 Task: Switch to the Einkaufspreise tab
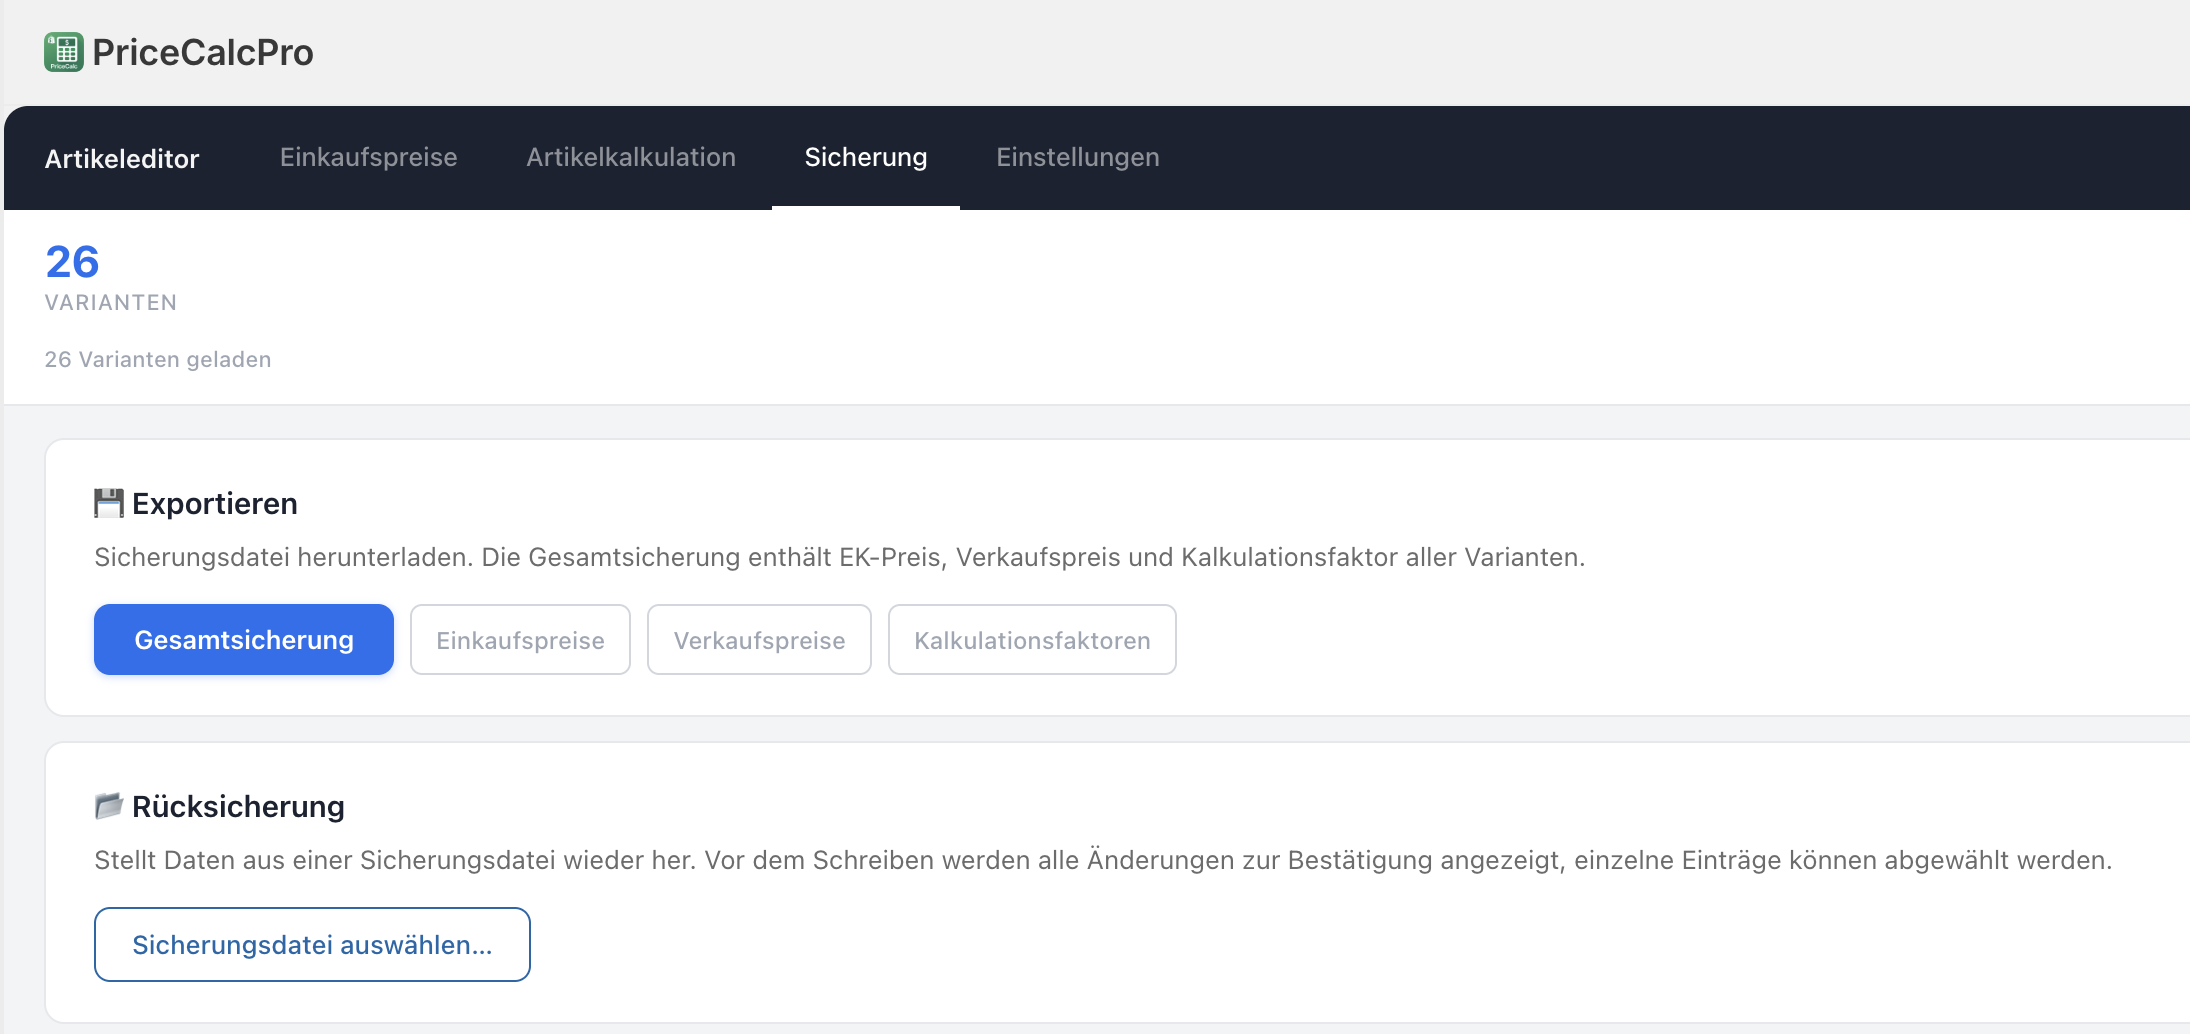pos(369,157)
